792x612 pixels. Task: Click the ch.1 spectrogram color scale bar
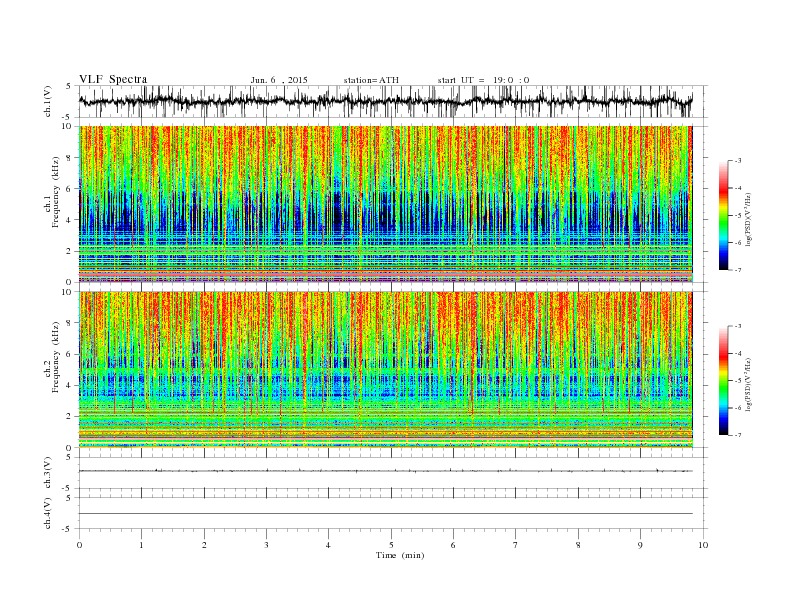pos(723,216)
